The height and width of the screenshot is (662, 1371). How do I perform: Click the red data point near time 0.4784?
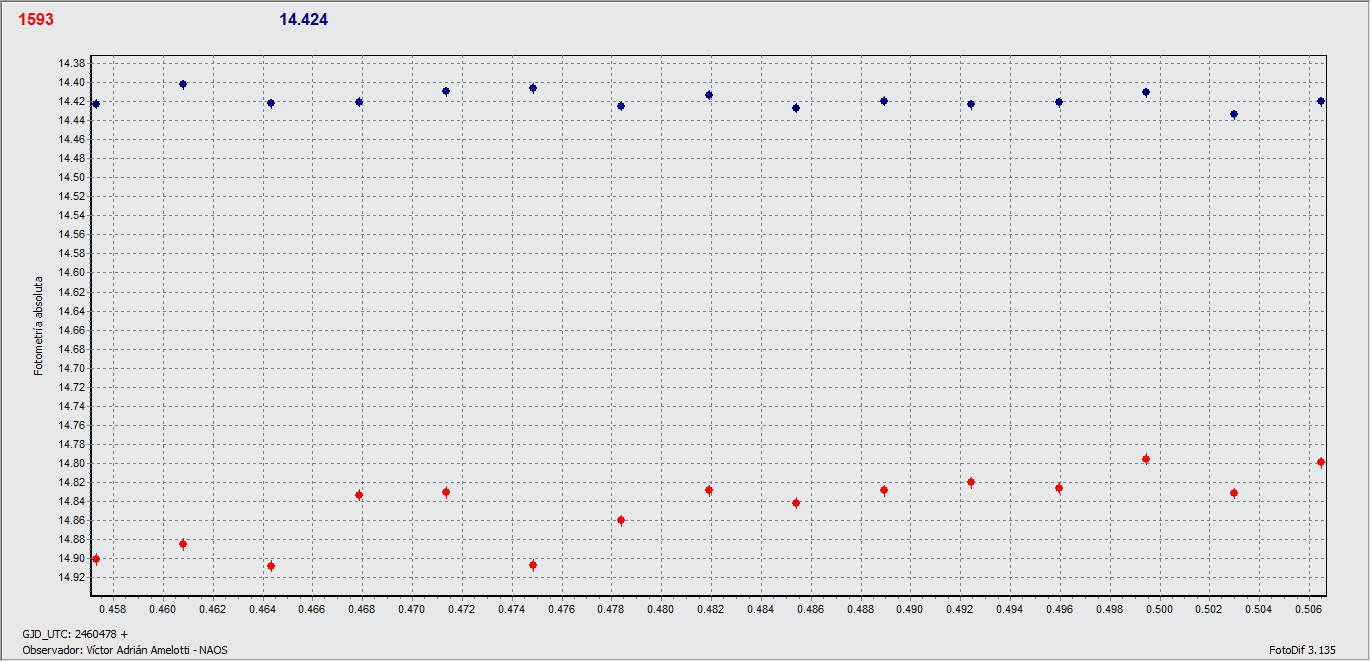[621, 520]
